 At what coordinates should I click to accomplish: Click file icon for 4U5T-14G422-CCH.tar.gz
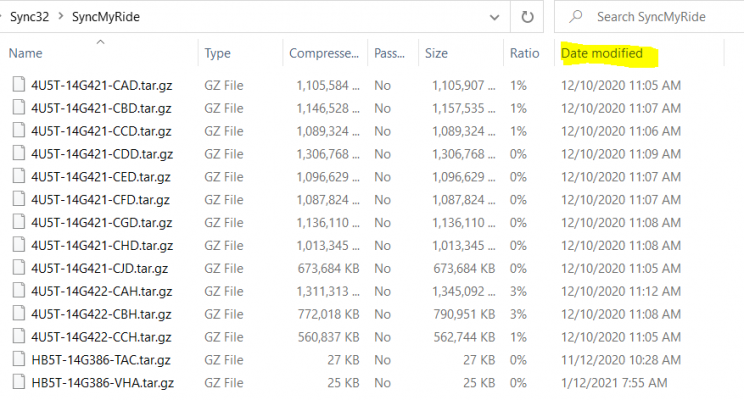pyautogui.click(x=19, y=336)
